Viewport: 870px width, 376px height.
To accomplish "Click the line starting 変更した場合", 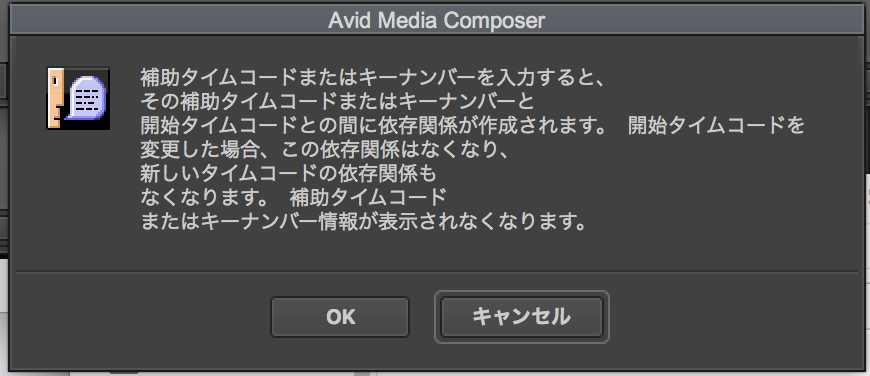I will [x=323, y=150].
